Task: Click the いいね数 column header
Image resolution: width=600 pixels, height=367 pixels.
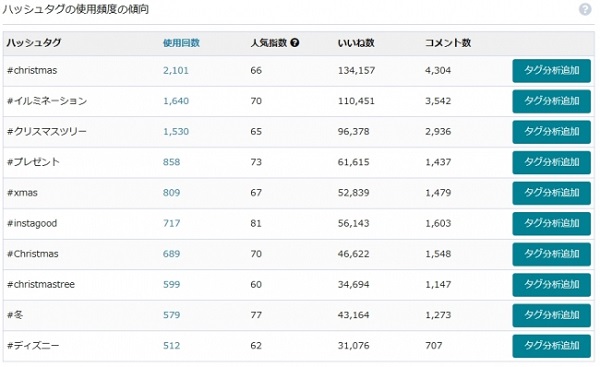Action: coord(356,43)
